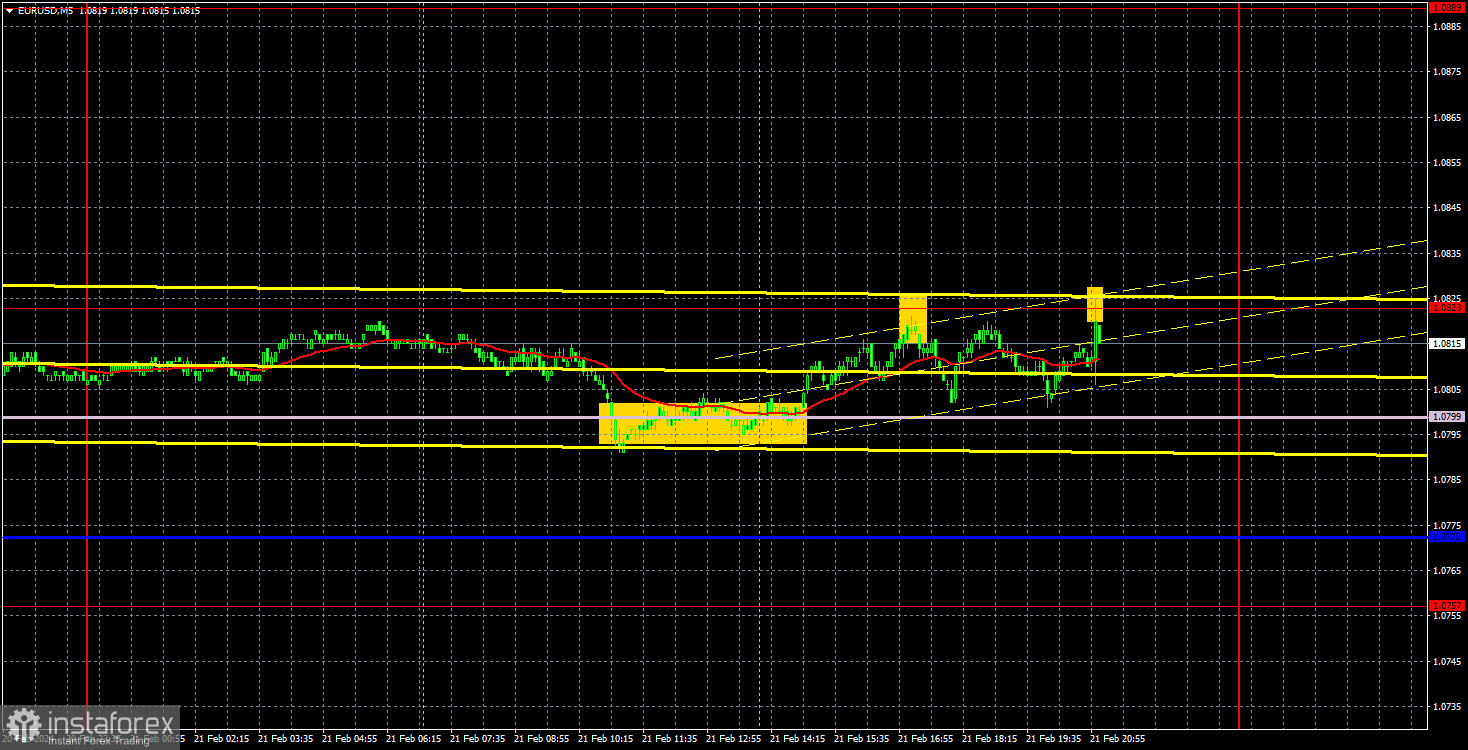The width and height of the screenshot is (1468, 750).
Task: Click the 21 Feb 03:35 time label
Action: coord(285,739)
